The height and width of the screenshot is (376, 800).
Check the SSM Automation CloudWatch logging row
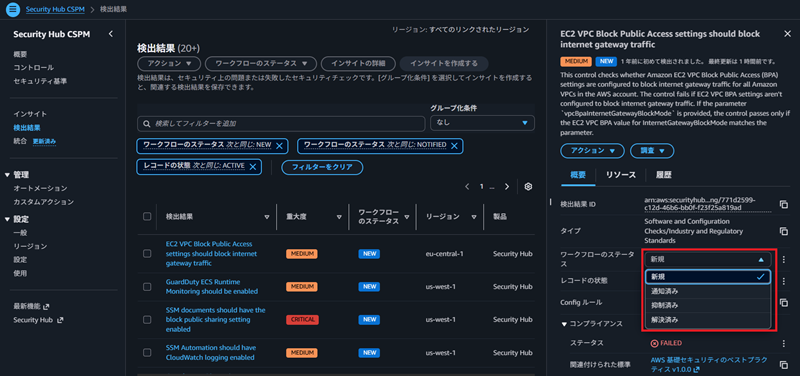[147, 353]
